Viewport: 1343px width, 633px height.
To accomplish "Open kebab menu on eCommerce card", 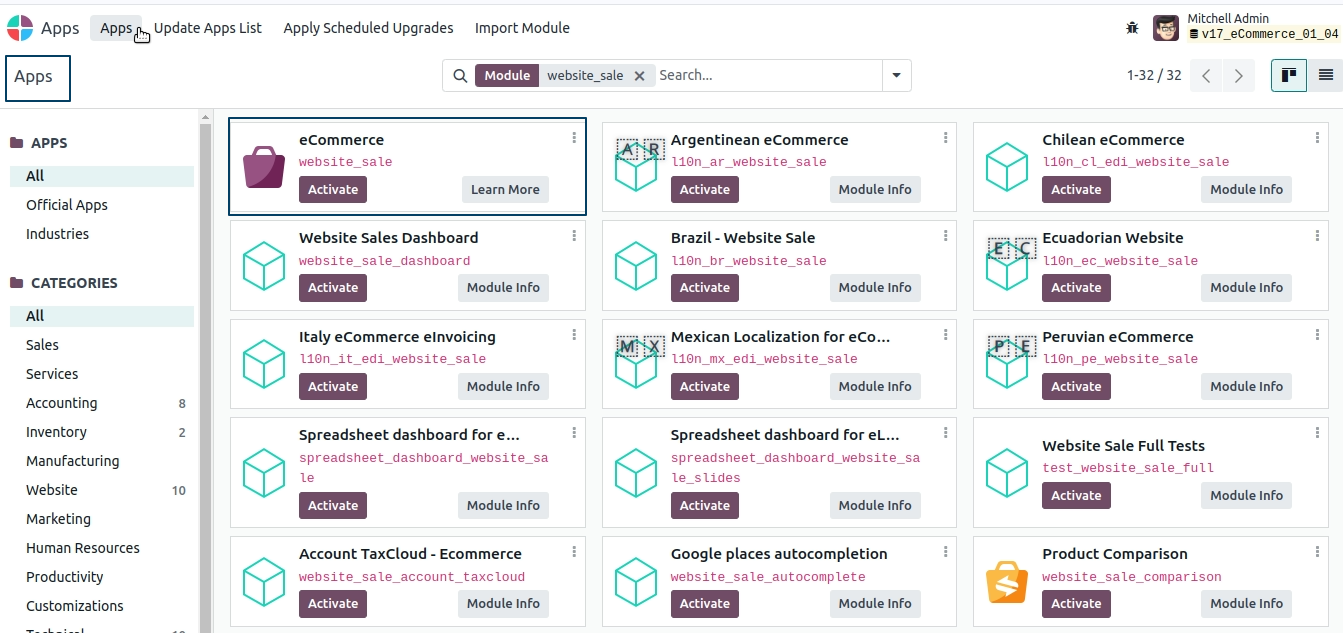I will [x=574, y=138].
